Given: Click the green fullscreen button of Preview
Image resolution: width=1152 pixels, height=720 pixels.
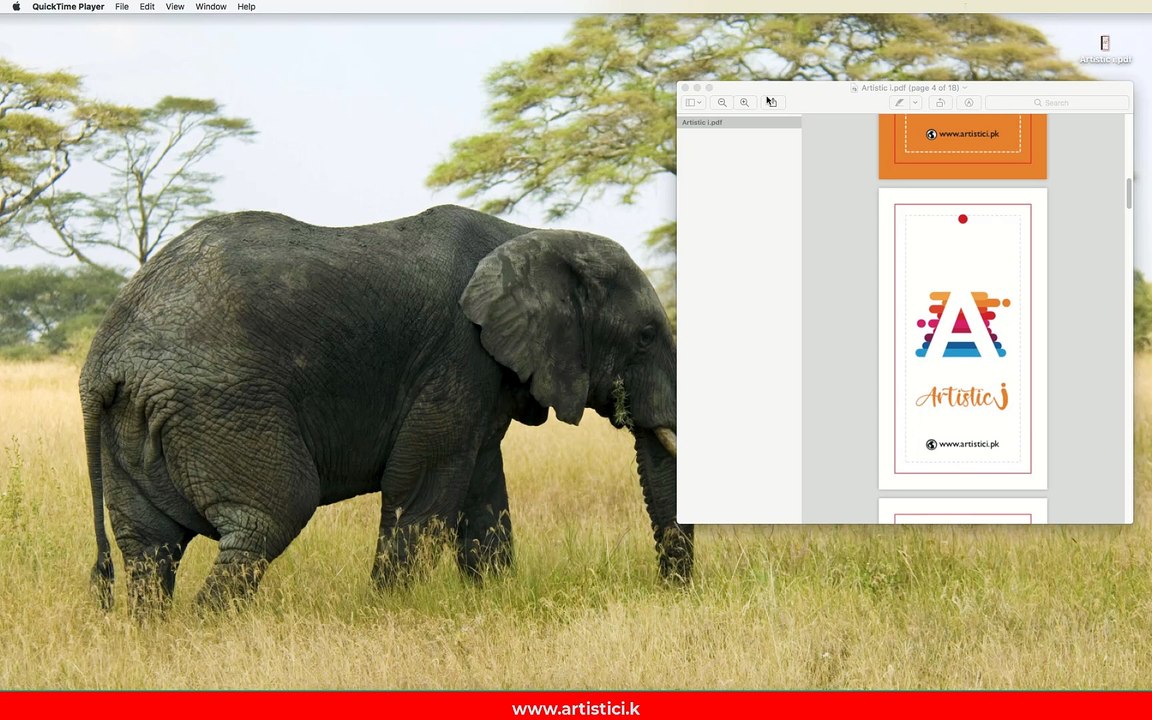Looking at the screenshot, I should [709, 87].
